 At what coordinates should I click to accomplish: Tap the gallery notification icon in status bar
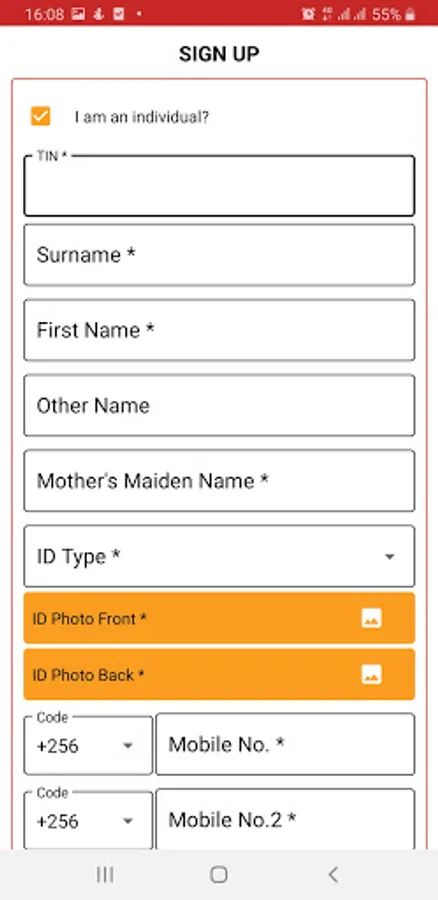(79, 14)
